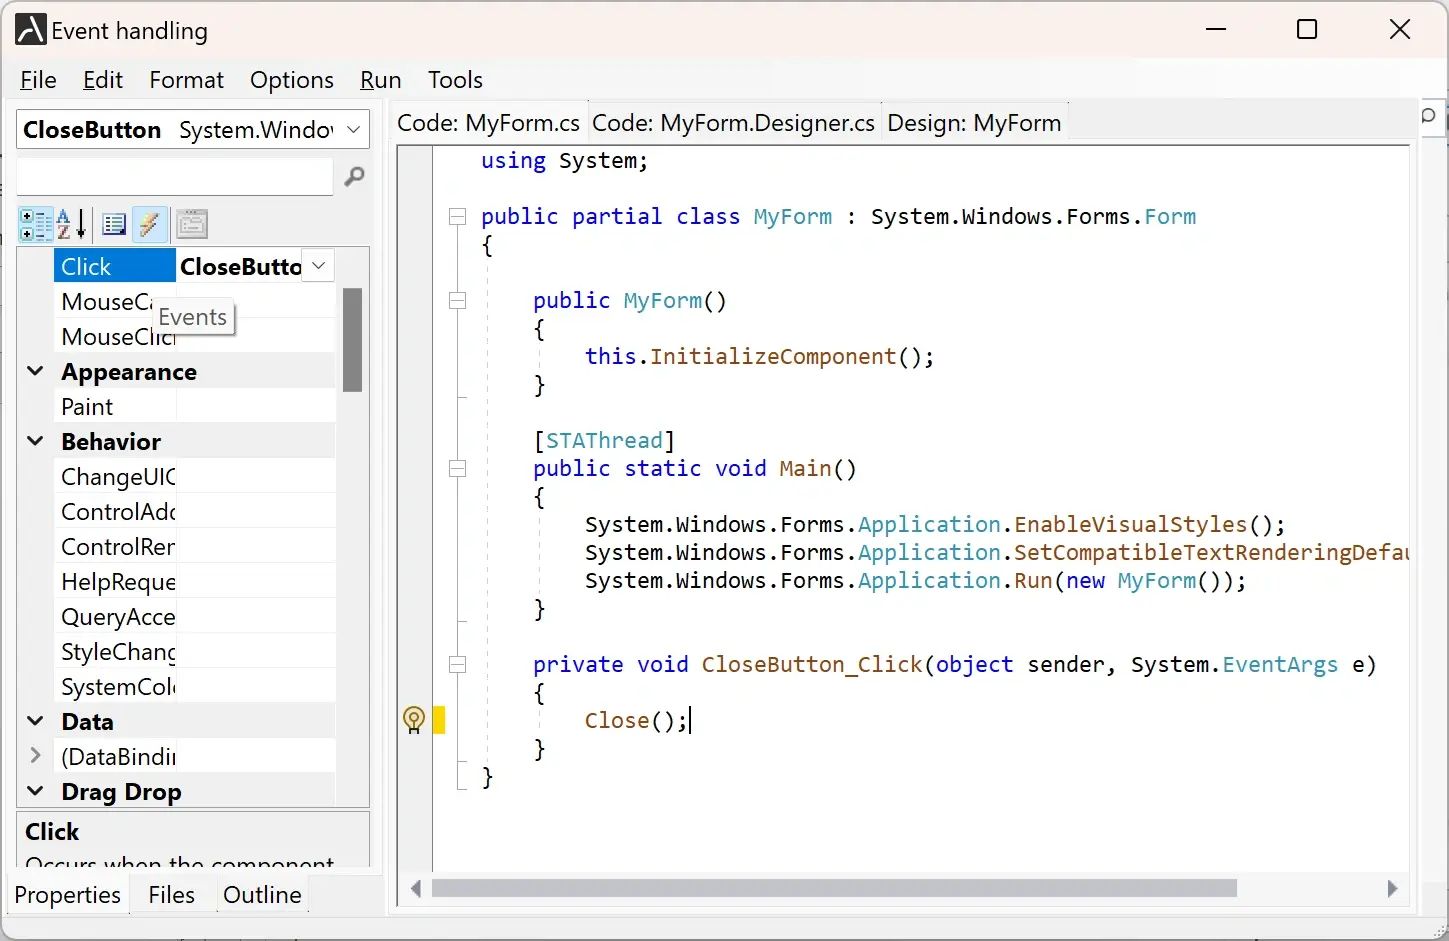The height and width of the screenshot is (941, 1449).
Task: Expand the (DataBindings) node
Action: 35,756
